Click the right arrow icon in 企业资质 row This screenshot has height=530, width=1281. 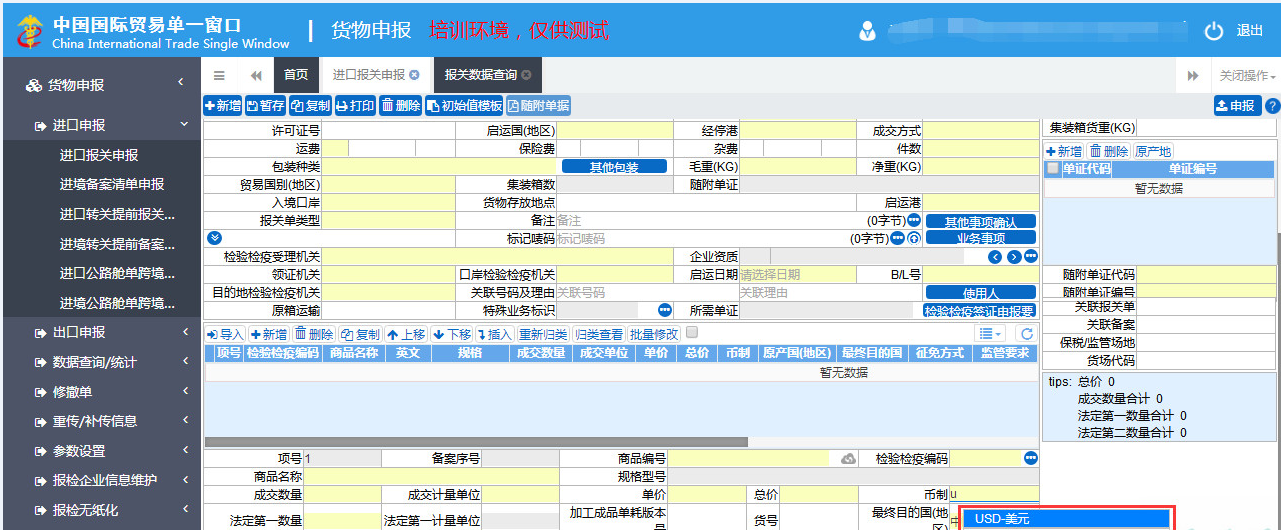coord(1013,257)
